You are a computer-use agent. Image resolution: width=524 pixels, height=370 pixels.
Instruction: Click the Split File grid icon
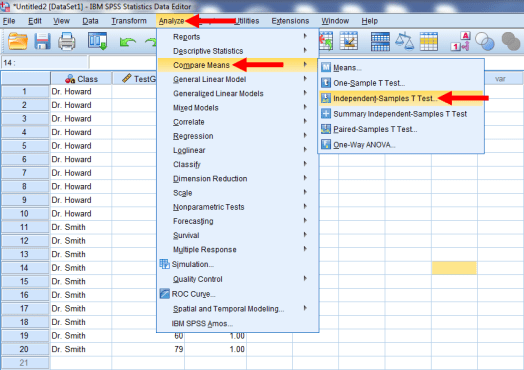(x=380, y=41)
